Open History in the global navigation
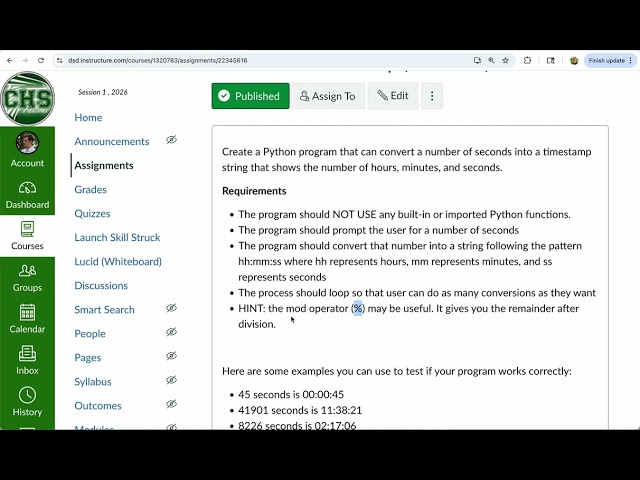 pos(27,402)
